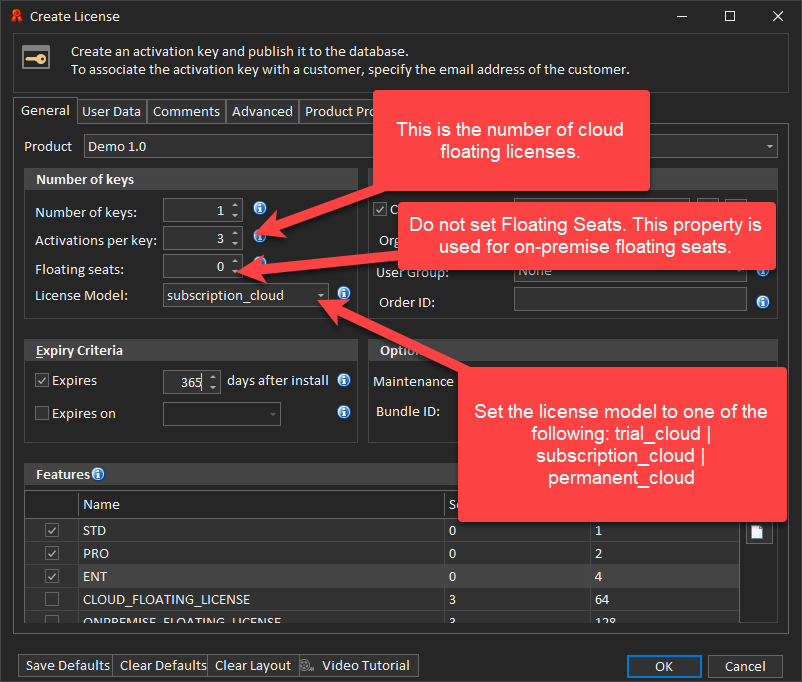The height and width of the screenshot is (682, 802).
Task: Toggle the Expires checkbox
Action: point(42,380)
